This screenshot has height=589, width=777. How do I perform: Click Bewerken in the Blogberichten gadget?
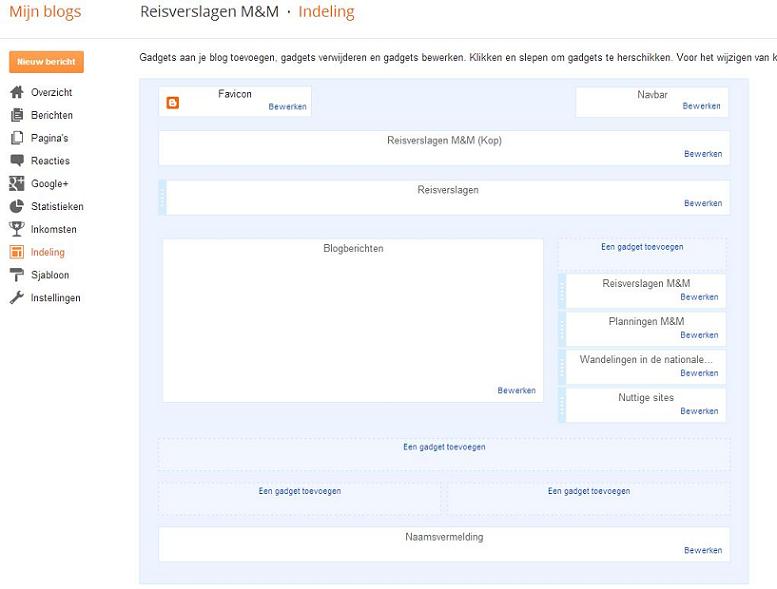[516, 391]
